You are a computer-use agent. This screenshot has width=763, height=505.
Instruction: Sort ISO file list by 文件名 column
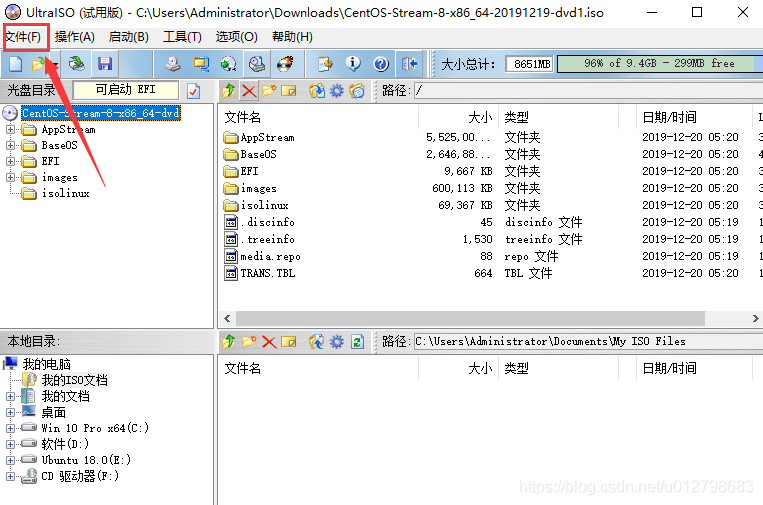318,117
